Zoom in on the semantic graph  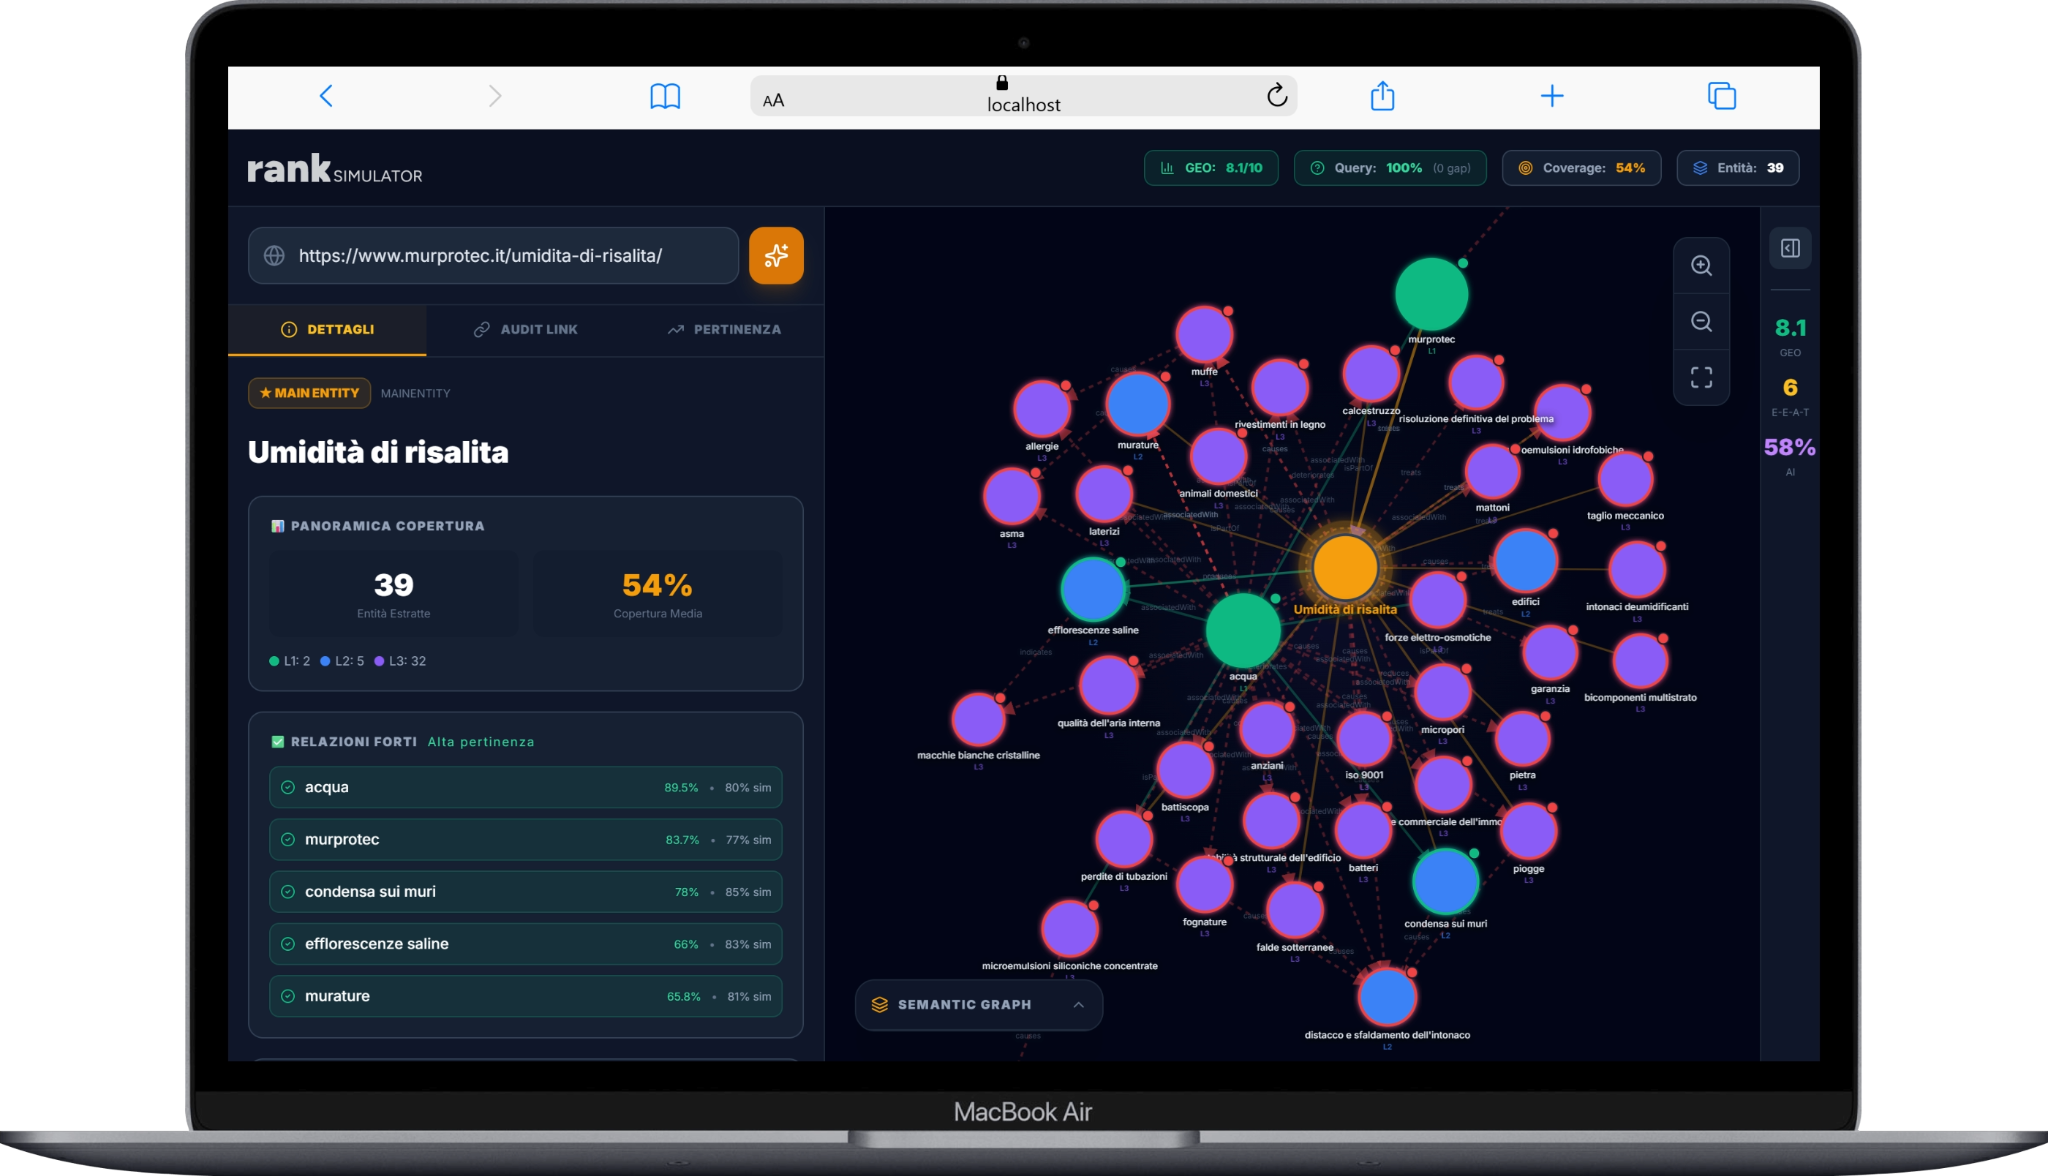point(1701,266)
